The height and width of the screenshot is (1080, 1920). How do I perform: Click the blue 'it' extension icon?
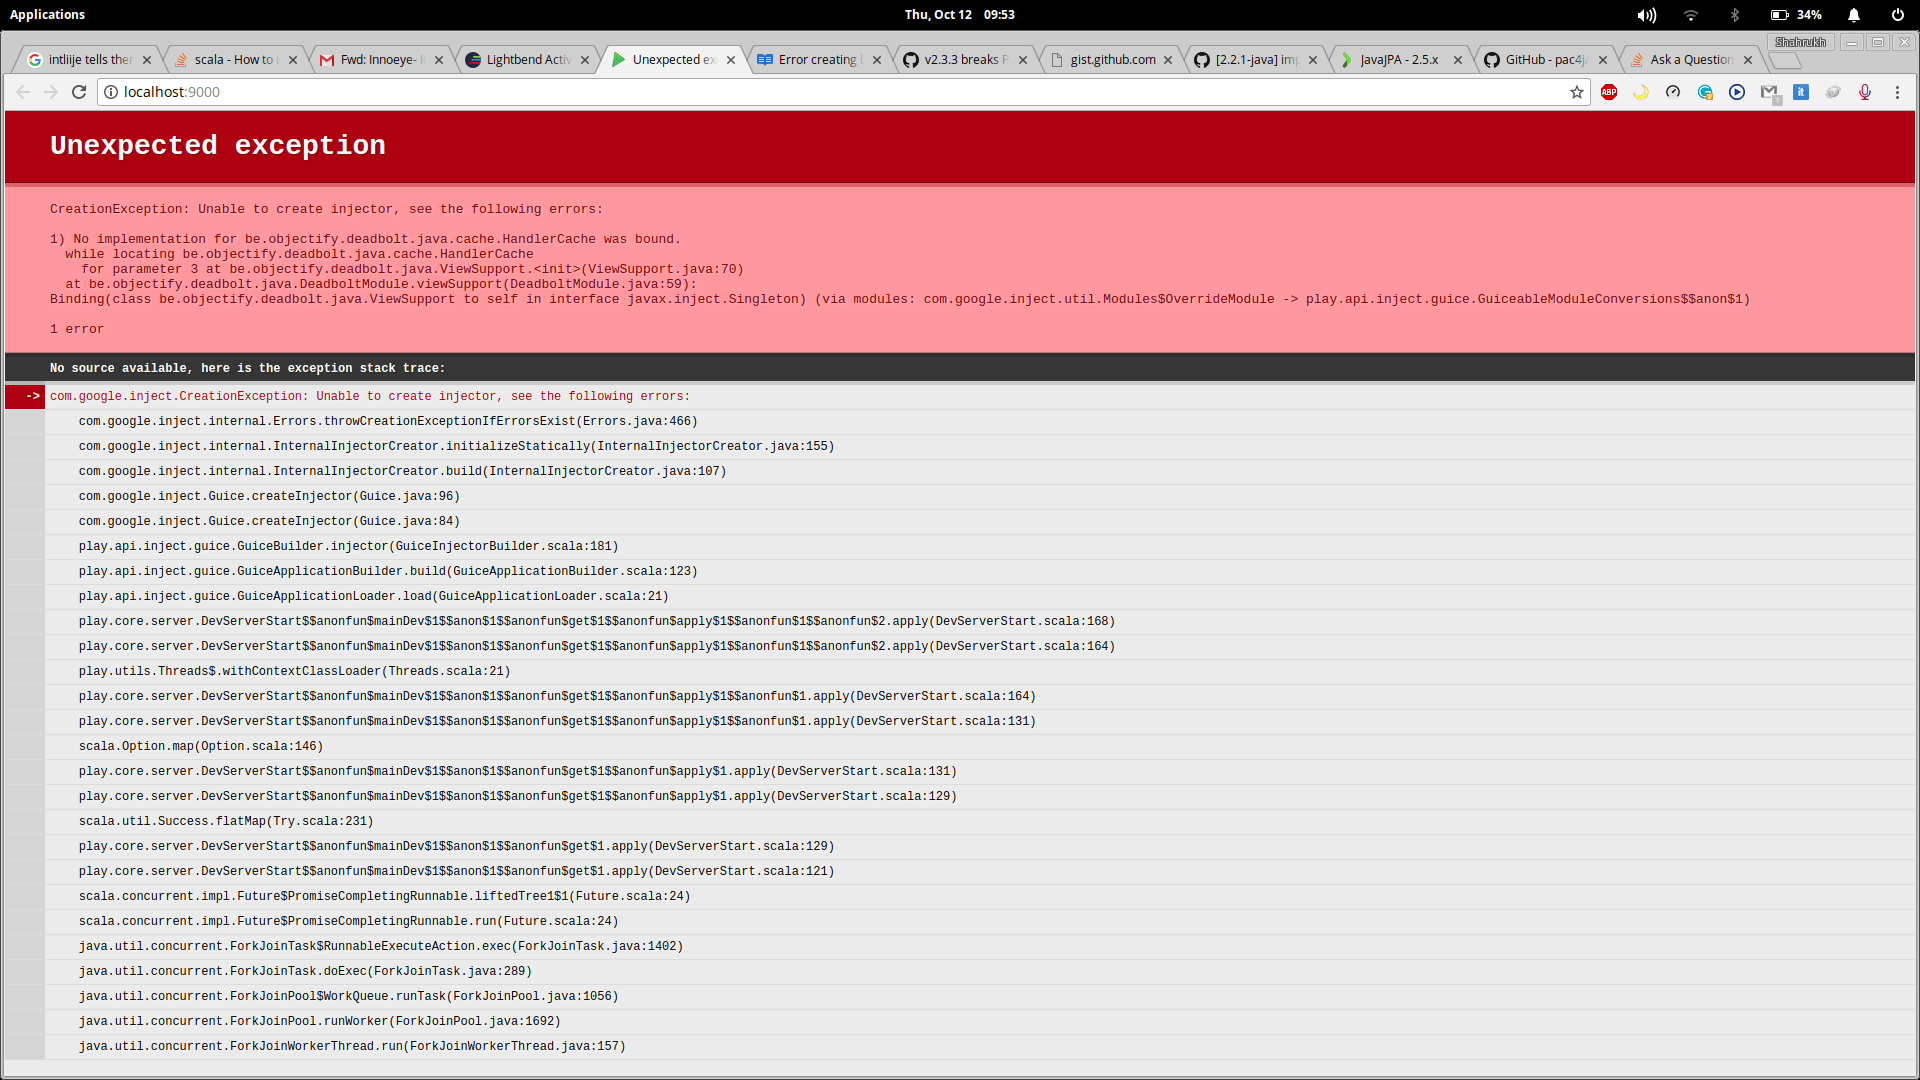click(x=1802, y=92)
